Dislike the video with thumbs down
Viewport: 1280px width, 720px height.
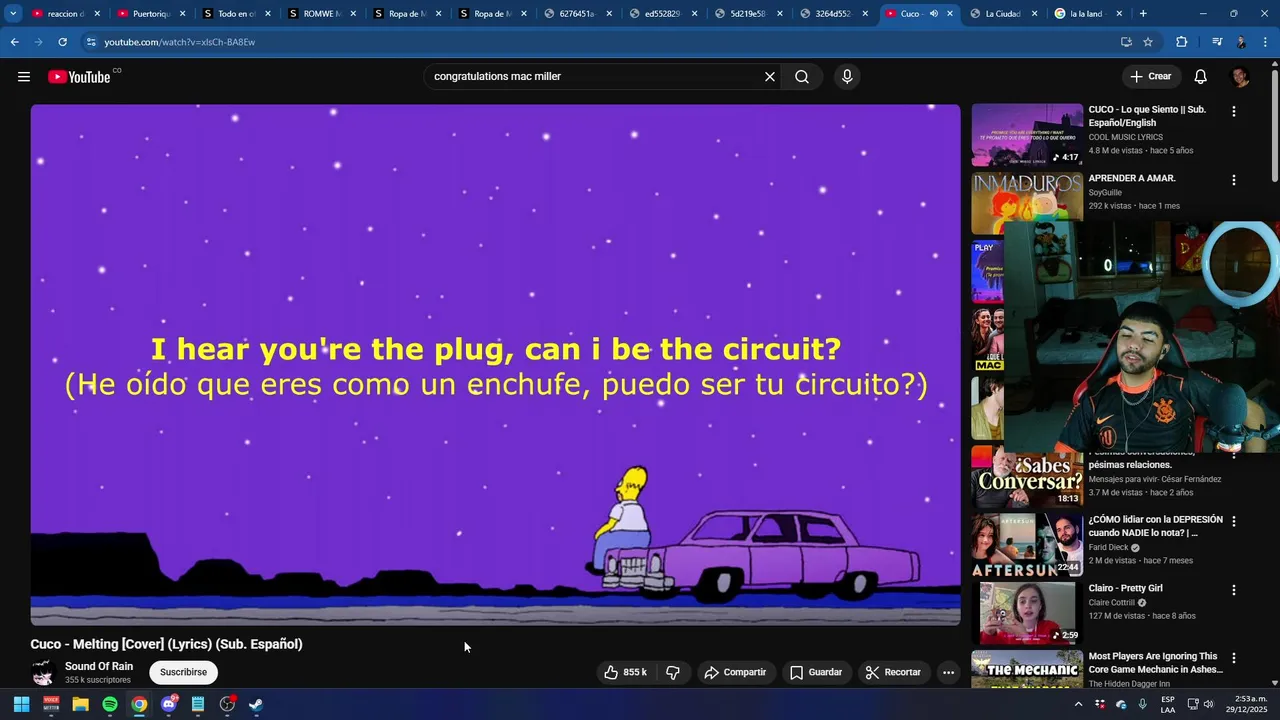[673, 672]
